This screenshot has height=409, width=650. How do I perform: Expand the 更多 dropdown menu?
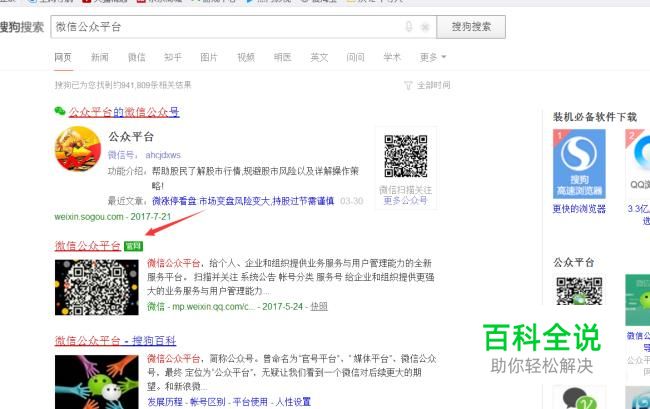point(433,57)
